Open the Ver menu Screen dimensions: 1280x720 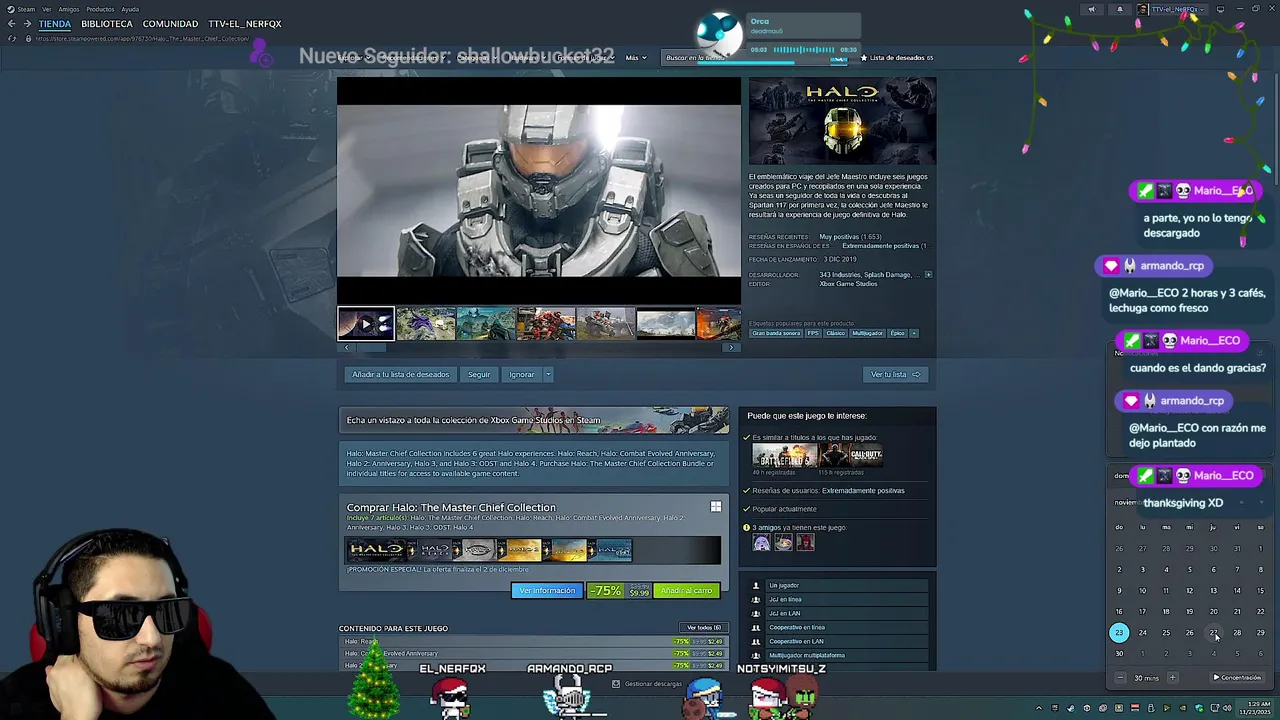point(46,9)
